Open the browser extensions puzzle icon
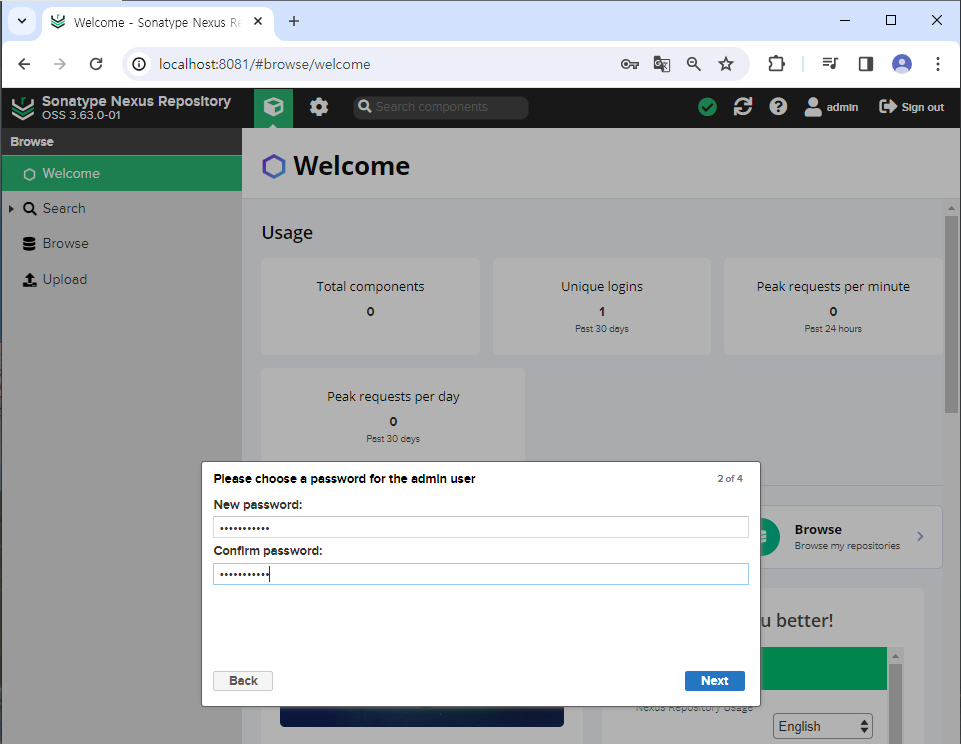The width and height of the screenshot is (961, 744). [777, 64]
